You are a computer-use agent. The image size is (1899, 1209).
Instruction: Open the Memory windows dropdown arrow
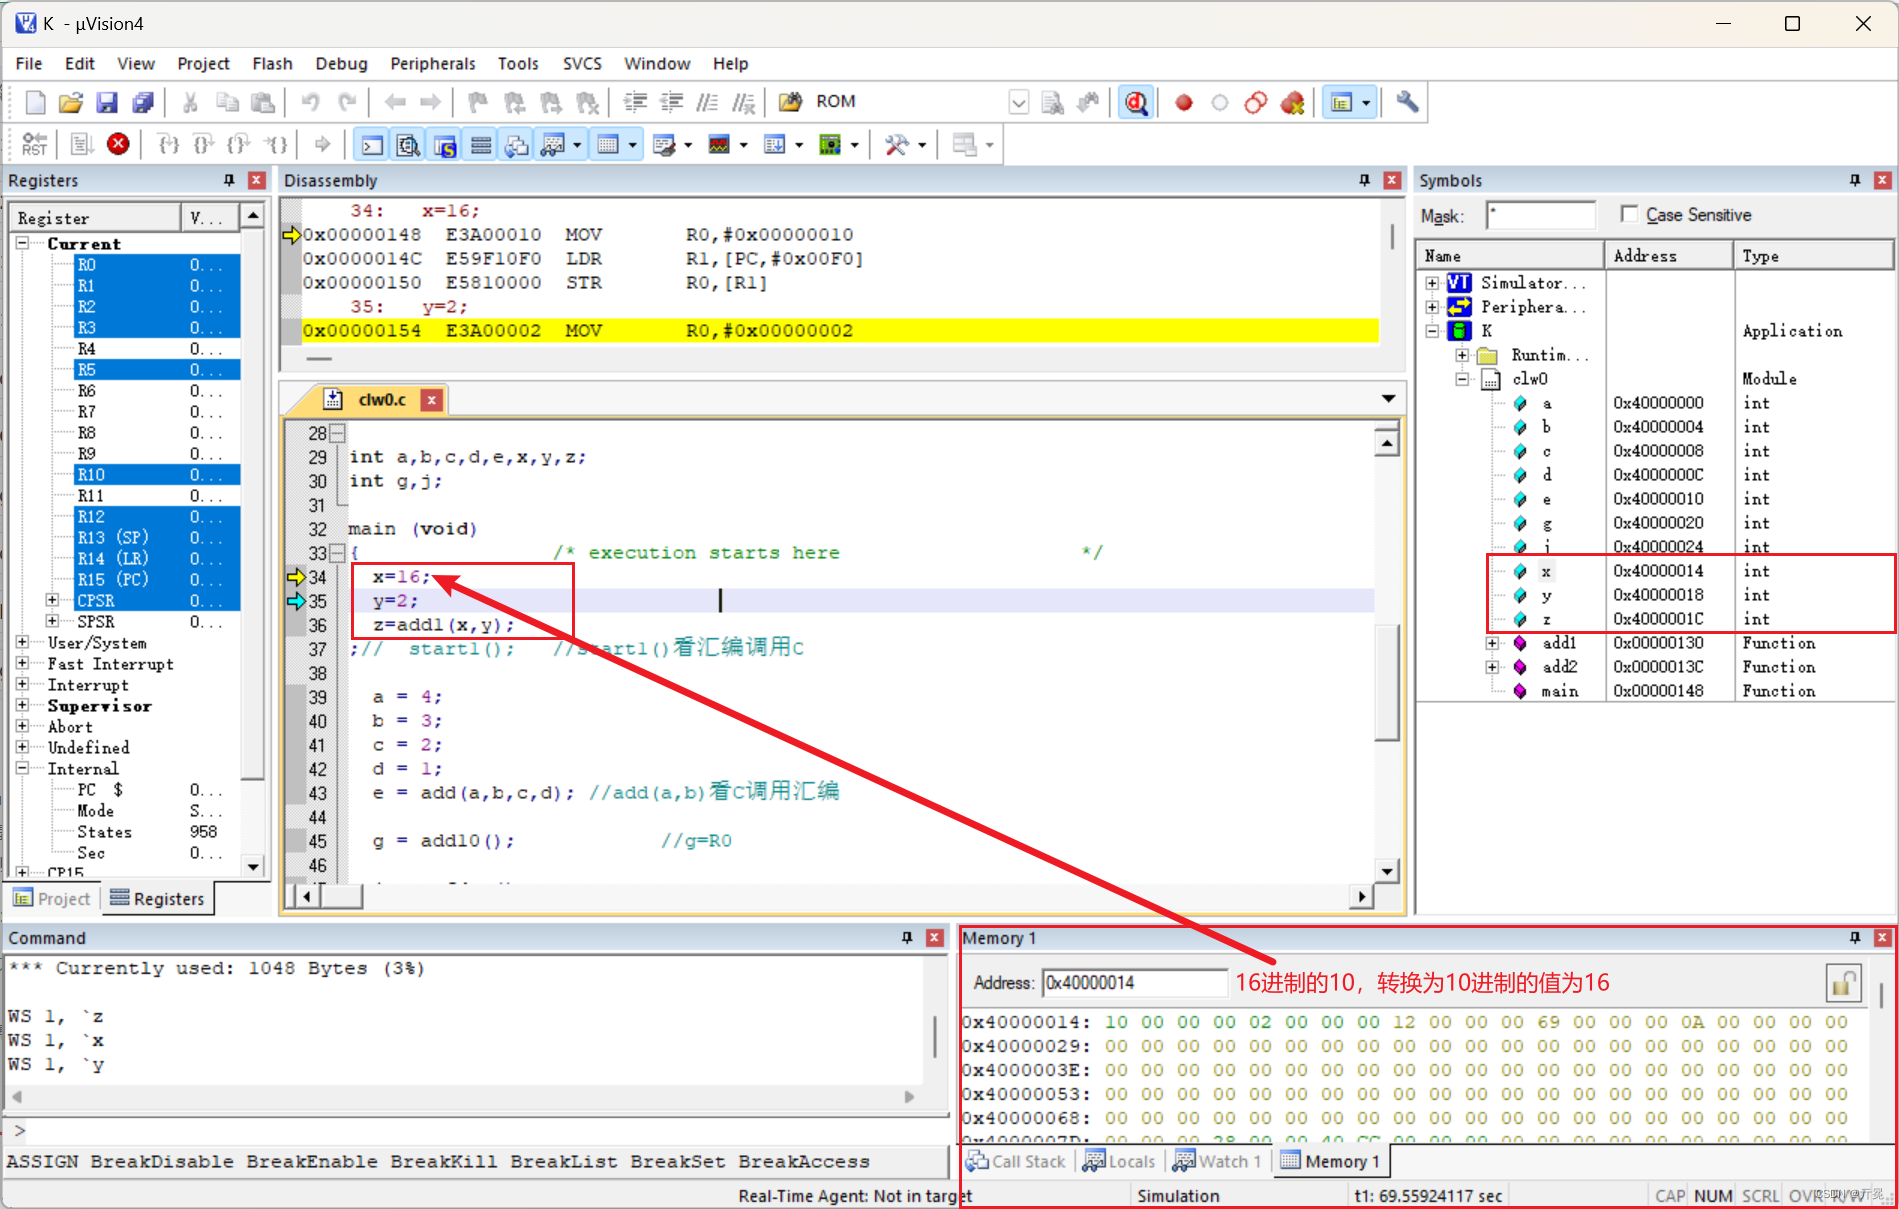tap(633, 146)
